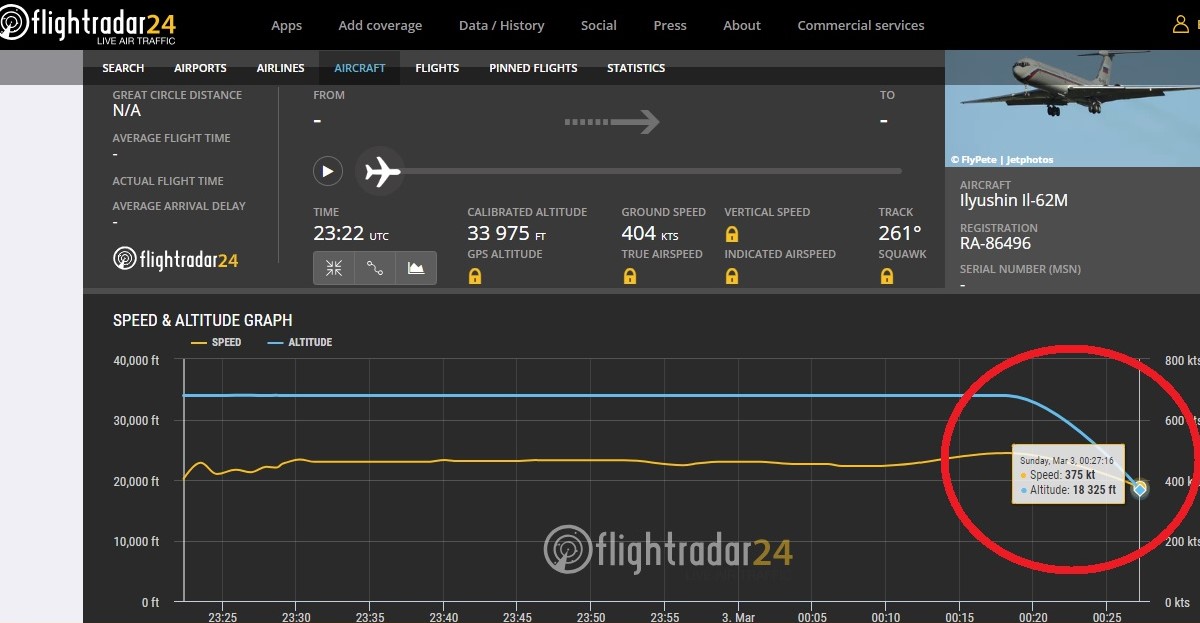The image size is (1200, 623).
Task: Click the True Airspeed lock icon
Action: pos(630,276)
